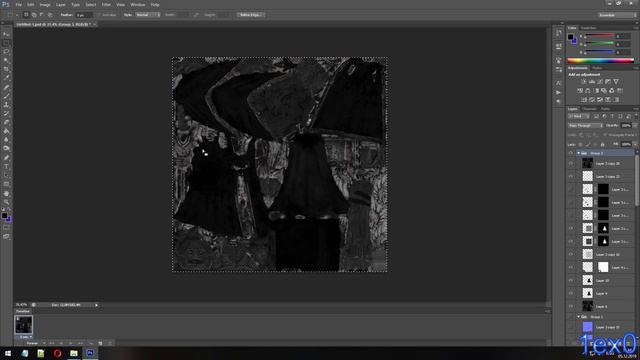
Task: Play the timeline animation
Action: 71,343
